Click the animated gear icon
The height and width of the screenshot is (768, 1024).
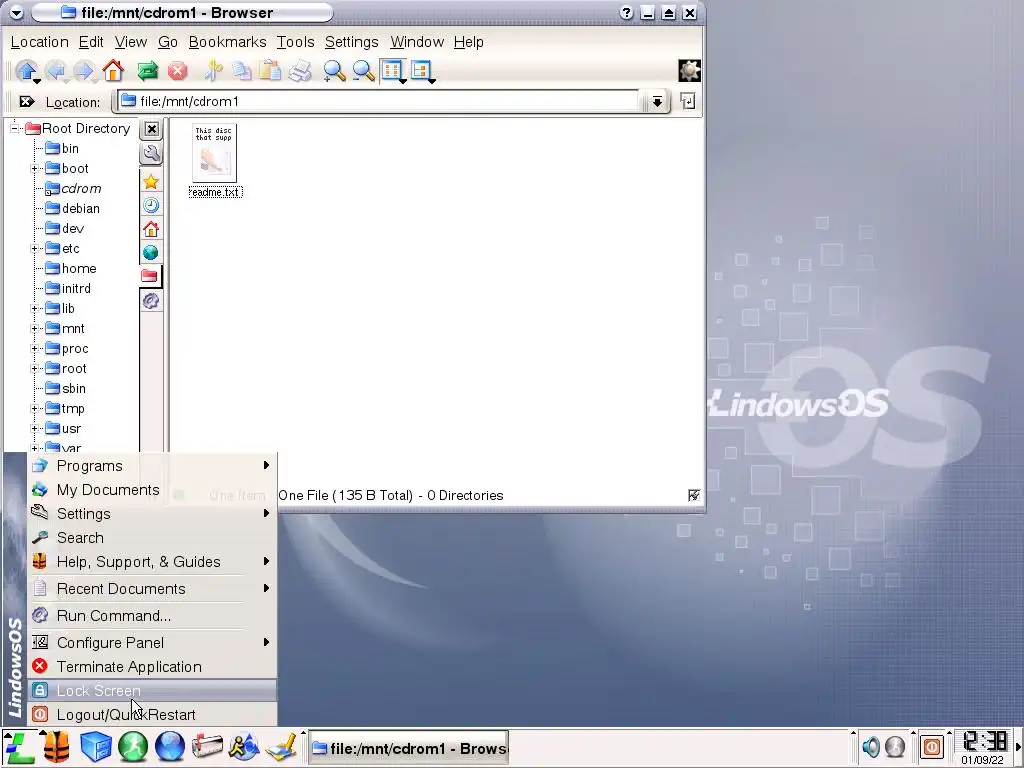pyautogui.click(x=690, y=71)
